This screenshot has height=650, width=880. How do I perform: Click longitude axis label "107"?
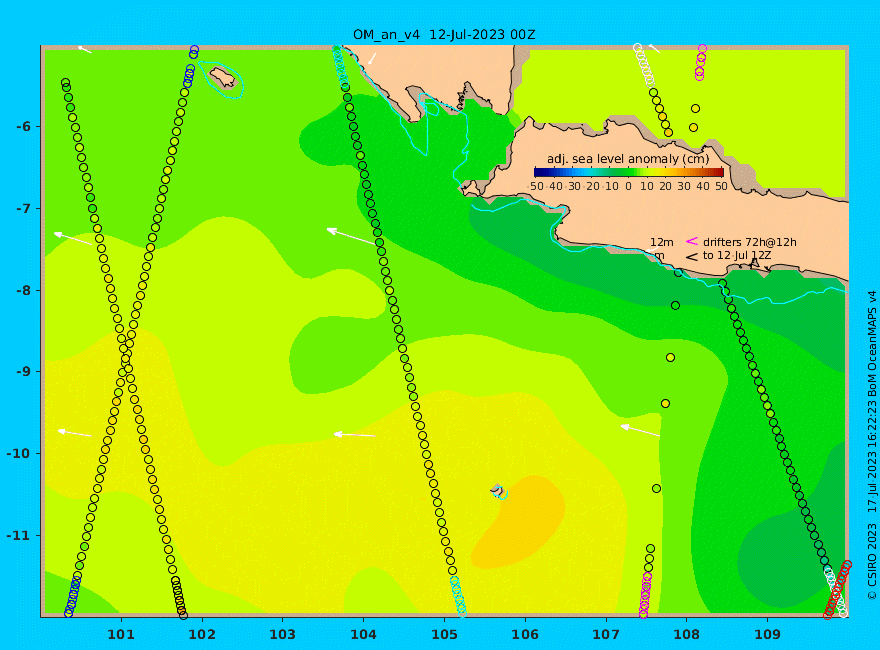(606, 635)
